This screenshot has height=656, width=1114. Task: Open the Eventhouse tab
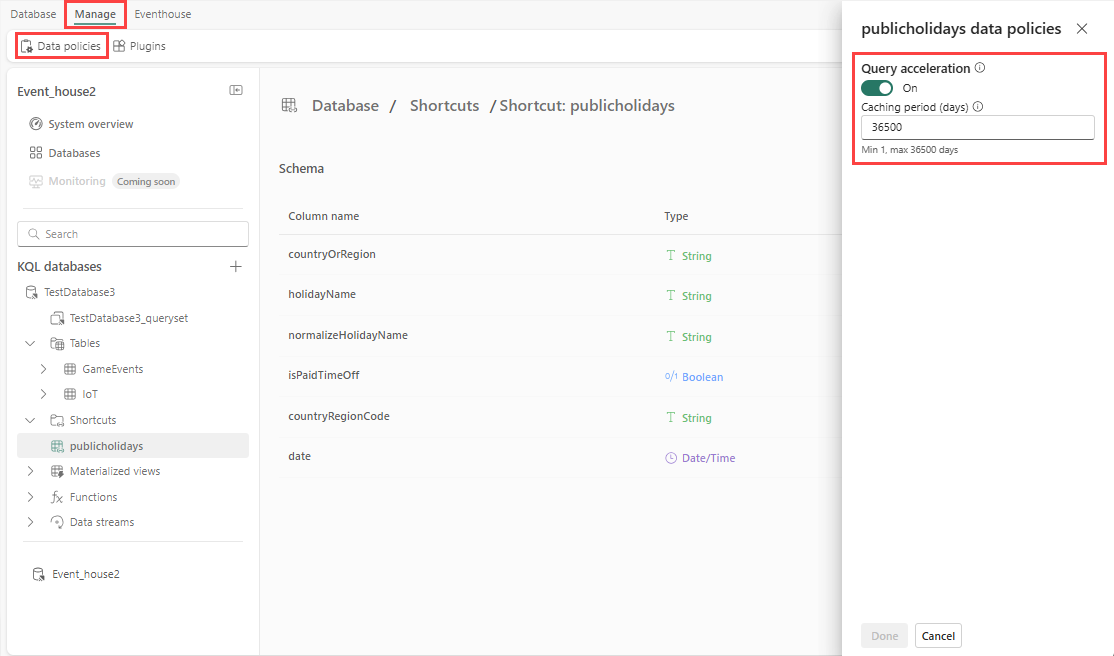(x=162, y=13)
